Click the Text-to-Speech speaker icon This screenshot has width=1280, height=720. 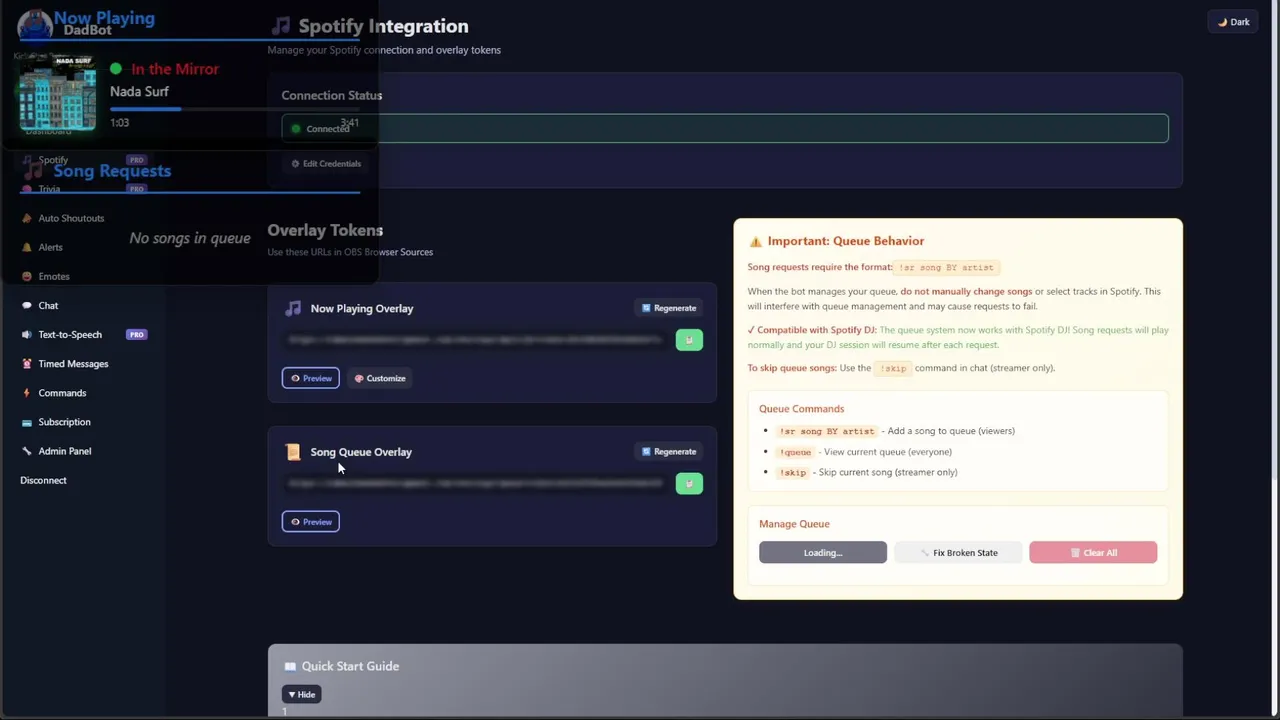click(27, 334)
